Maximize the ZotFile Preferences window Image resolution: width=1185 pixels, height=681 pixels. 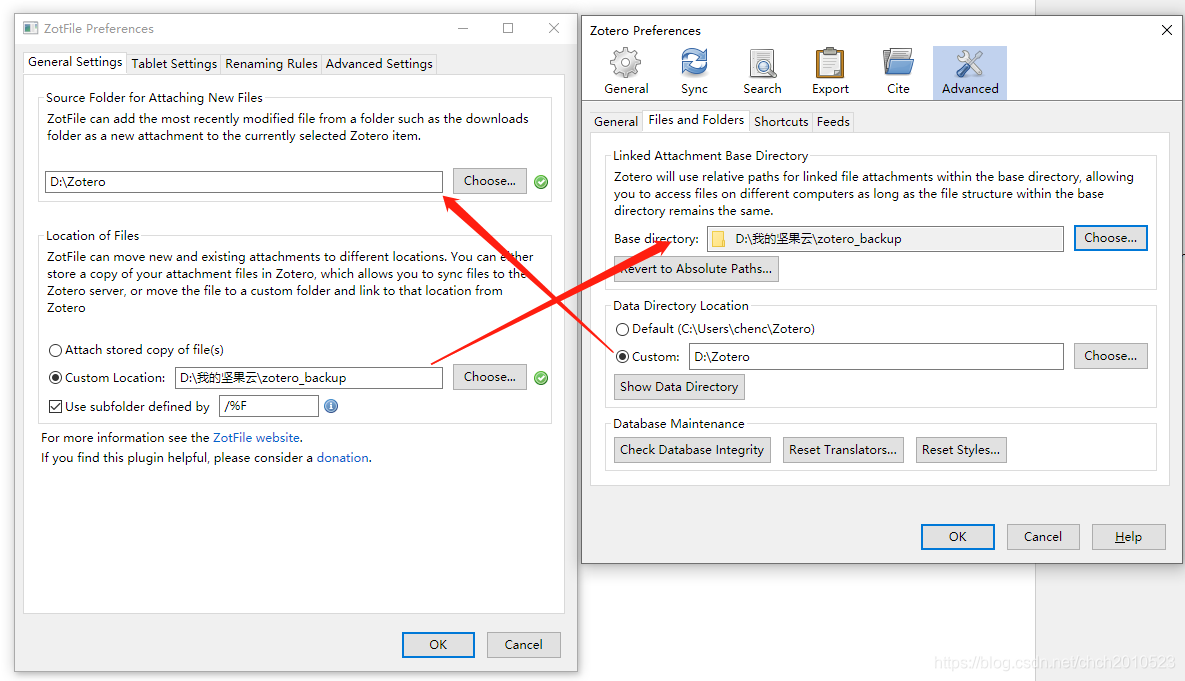click(508, 28)
